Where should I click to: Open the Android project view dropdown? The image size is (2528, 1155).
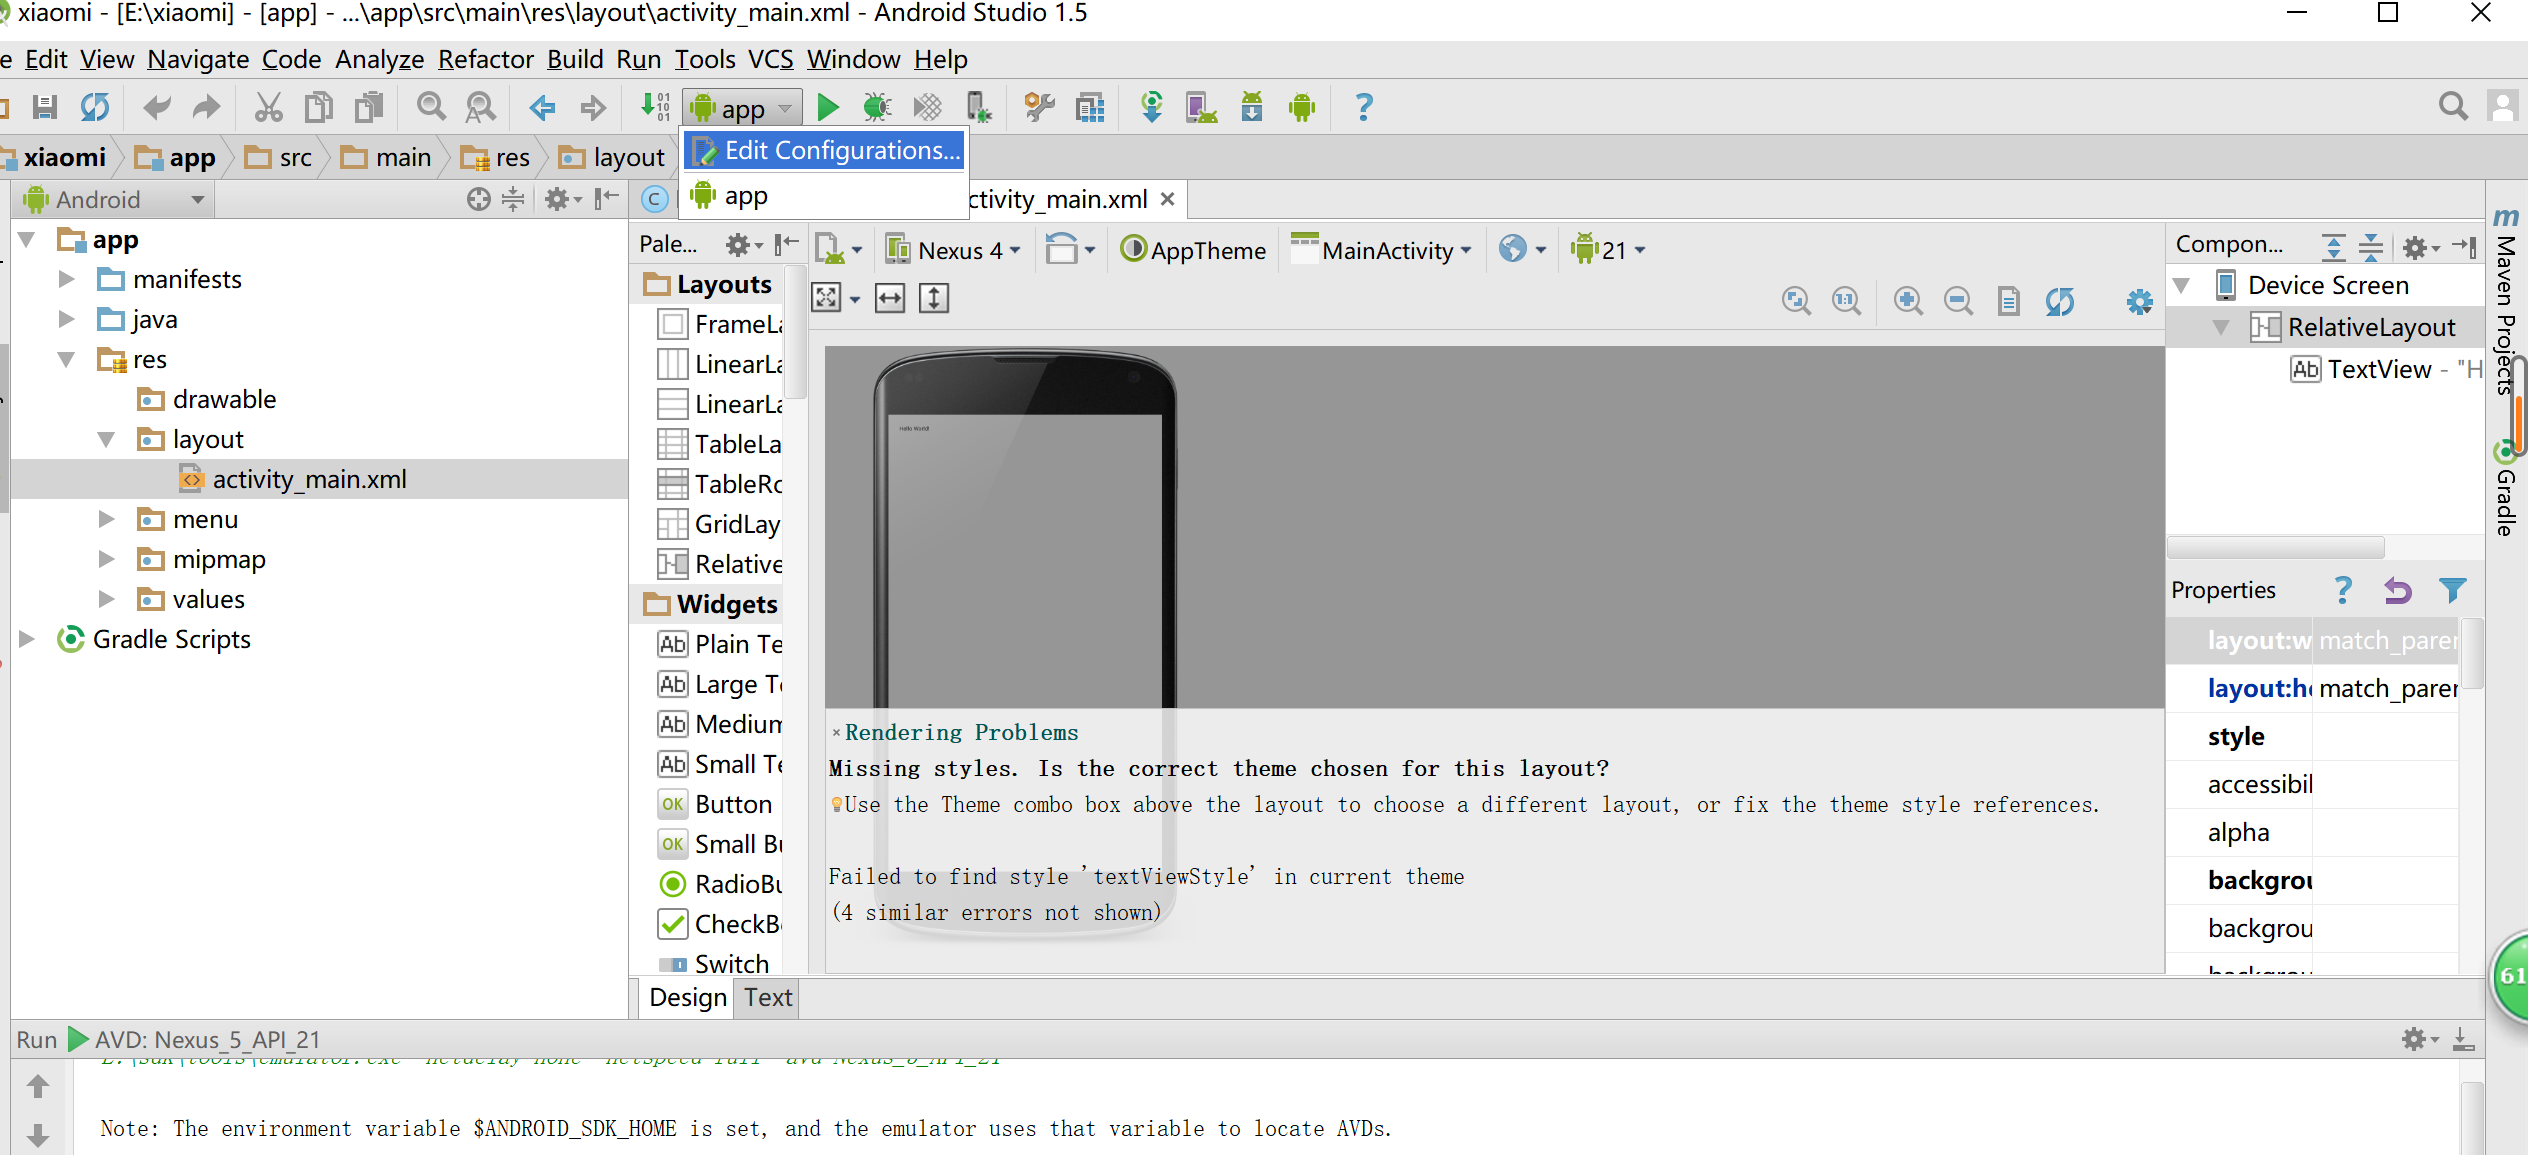tap(115, 199)
